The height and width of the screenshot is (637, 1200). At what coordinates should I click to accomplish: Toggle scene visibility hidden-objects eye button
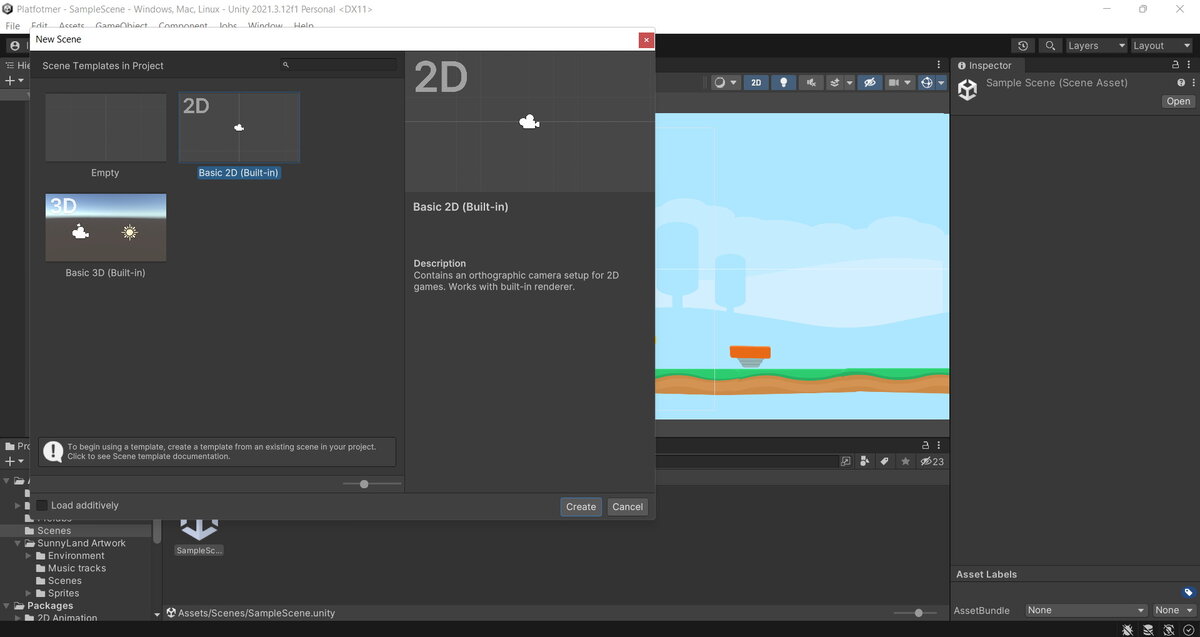click(869, 83)
